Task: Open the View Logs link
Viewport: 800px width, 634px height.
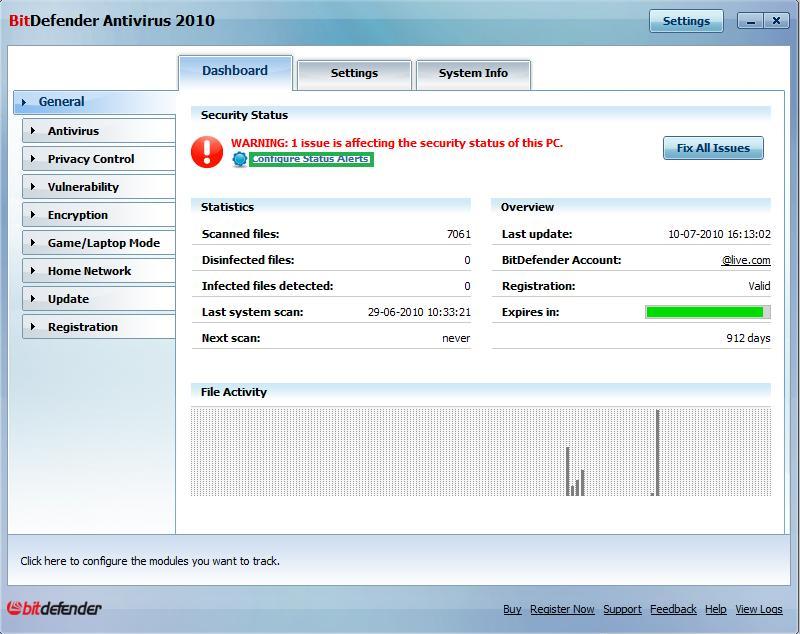Action: 759,609
